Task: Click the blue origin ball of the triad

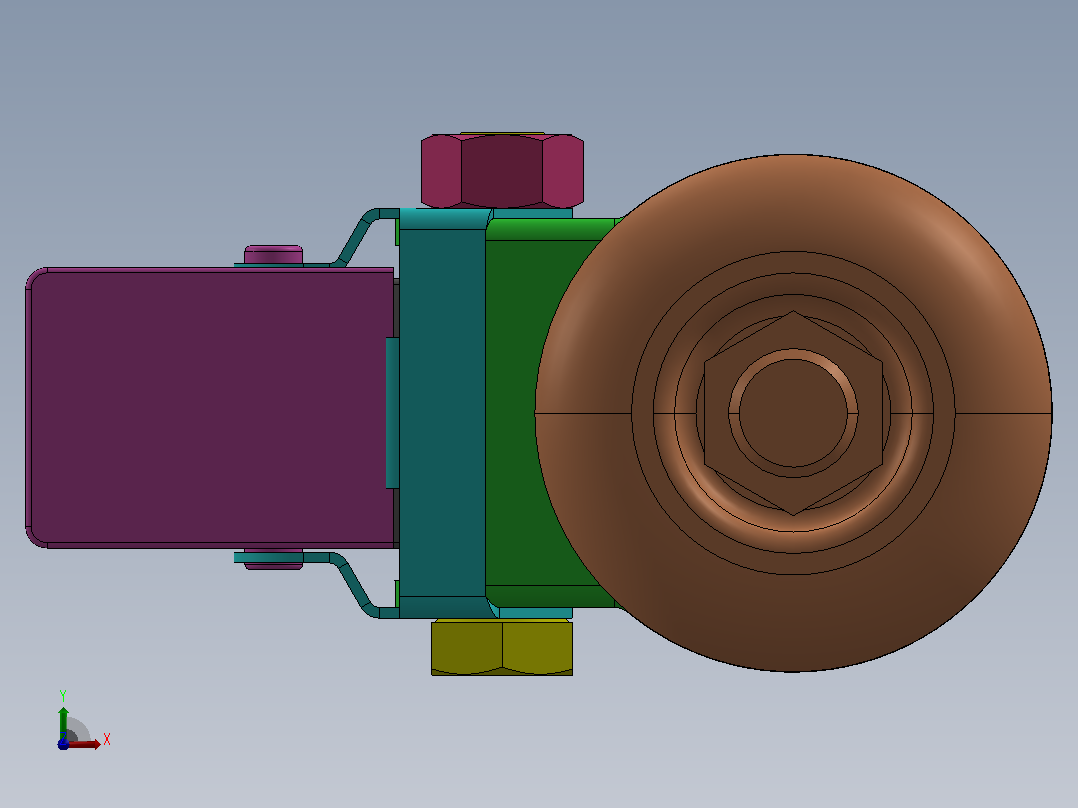Action: [x=63, y=744]
